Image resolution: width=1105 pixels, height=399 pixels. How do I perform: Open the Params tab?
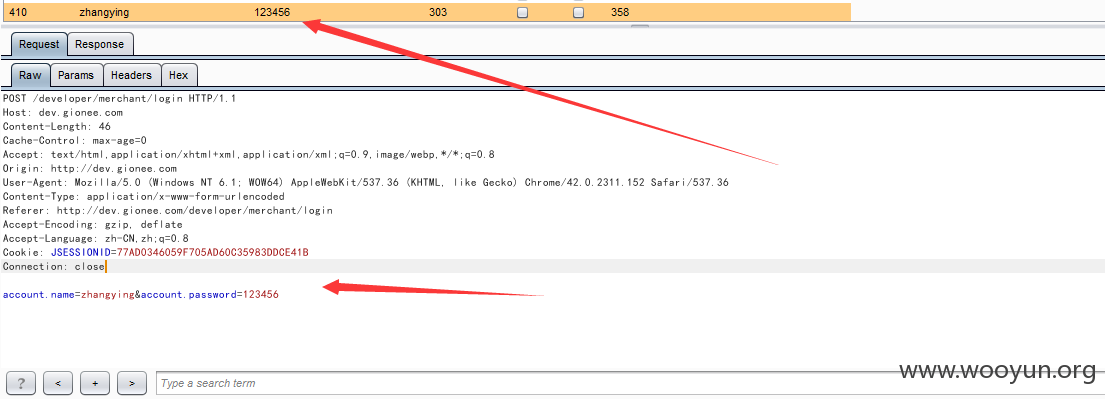click(x=76, y=75)
